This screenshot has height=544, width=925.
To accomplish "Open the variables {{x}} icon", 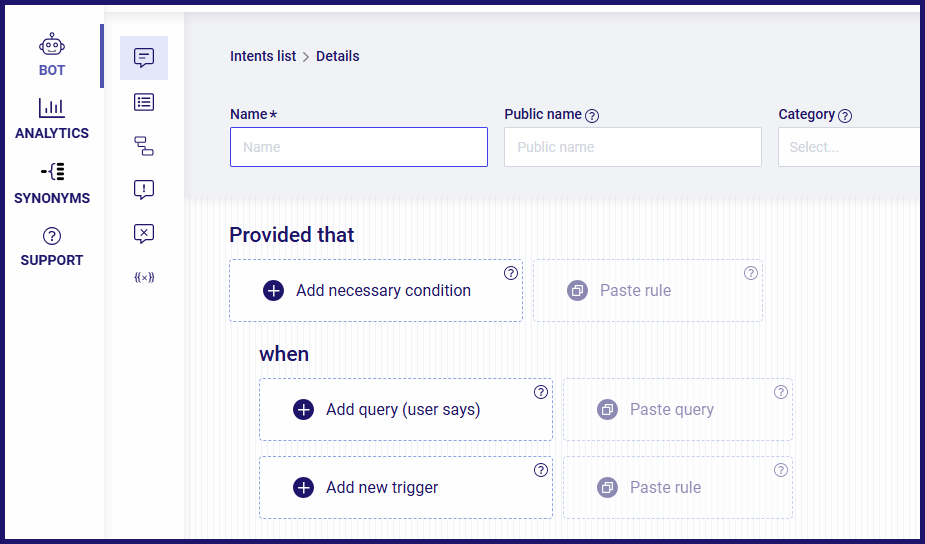I will tap(144, 277).
